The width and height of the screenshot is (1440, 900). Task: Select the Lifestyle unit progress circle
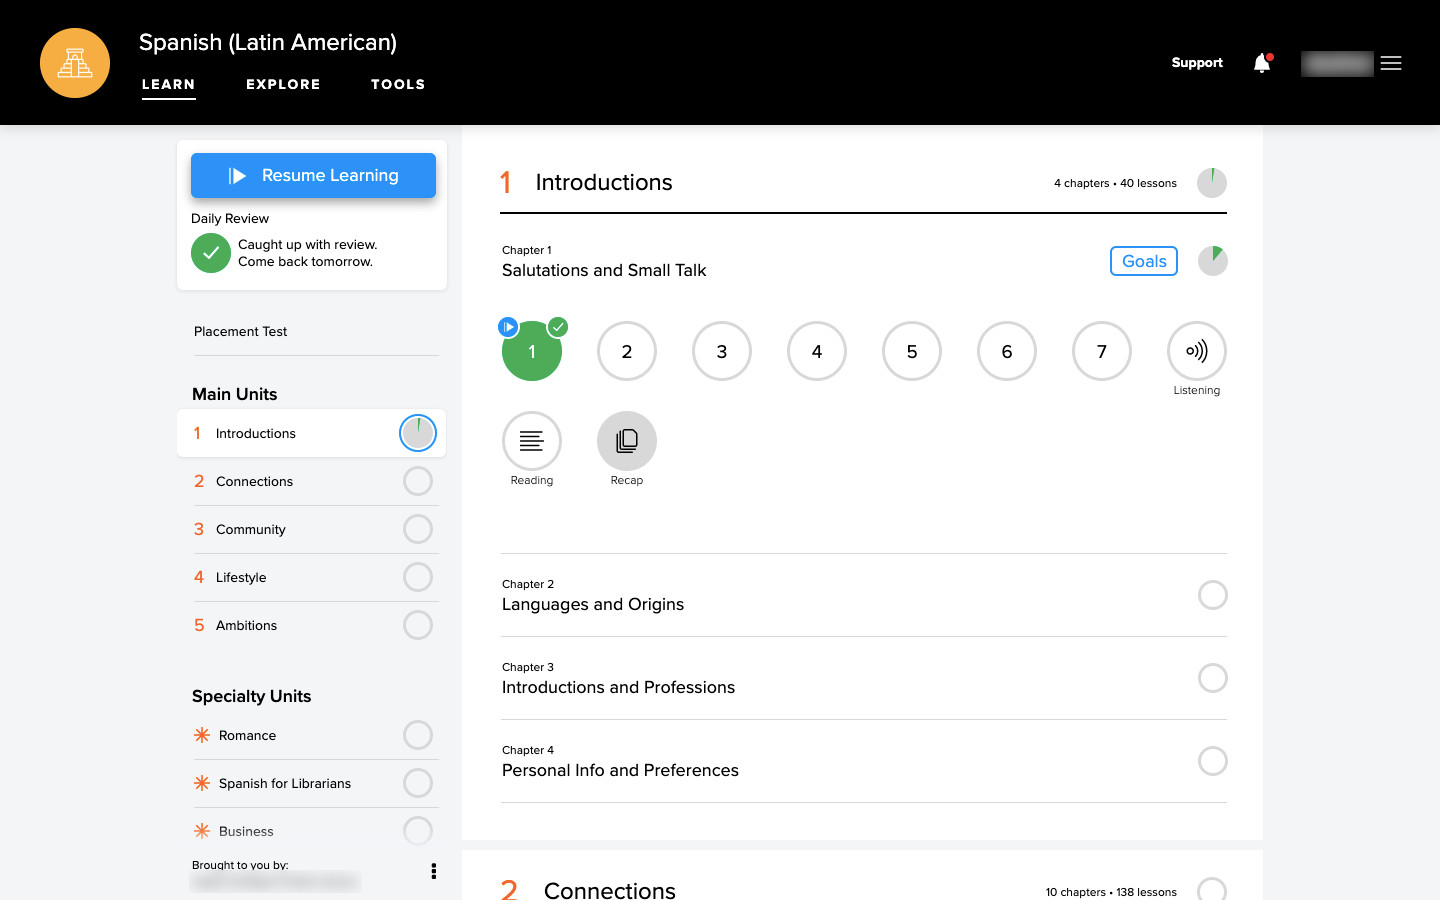(418, 577)
